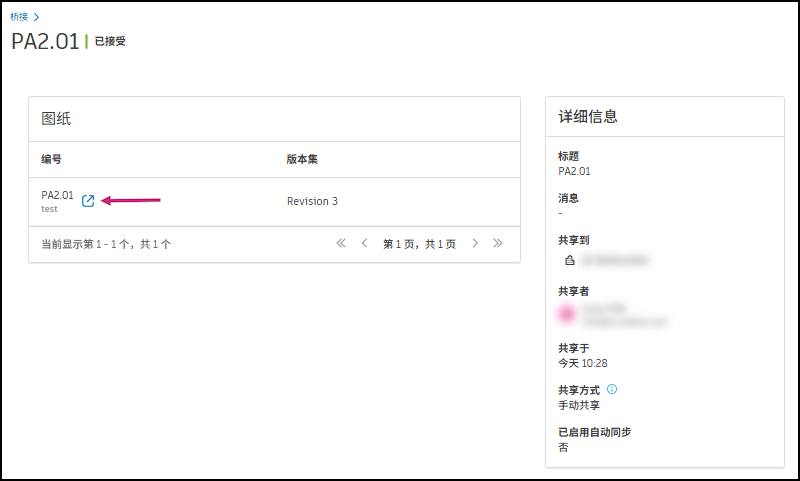Click the 第 1 页，共 1 页 page indicator
Screen dimensions: 800x481
pos(419,244)
